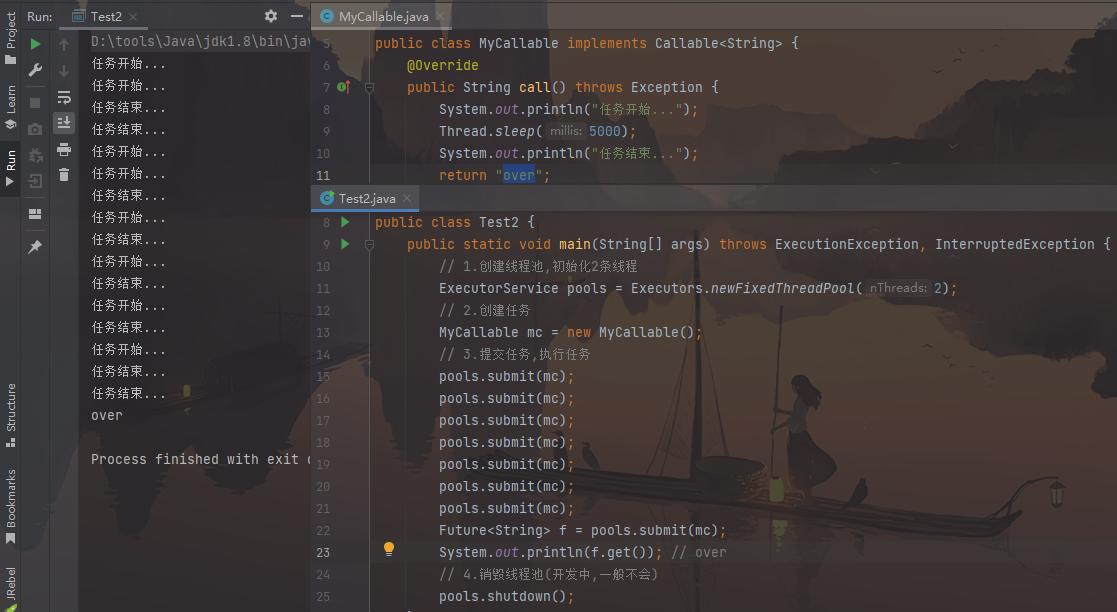Click the restore layout icon

(x=36, y=214)
